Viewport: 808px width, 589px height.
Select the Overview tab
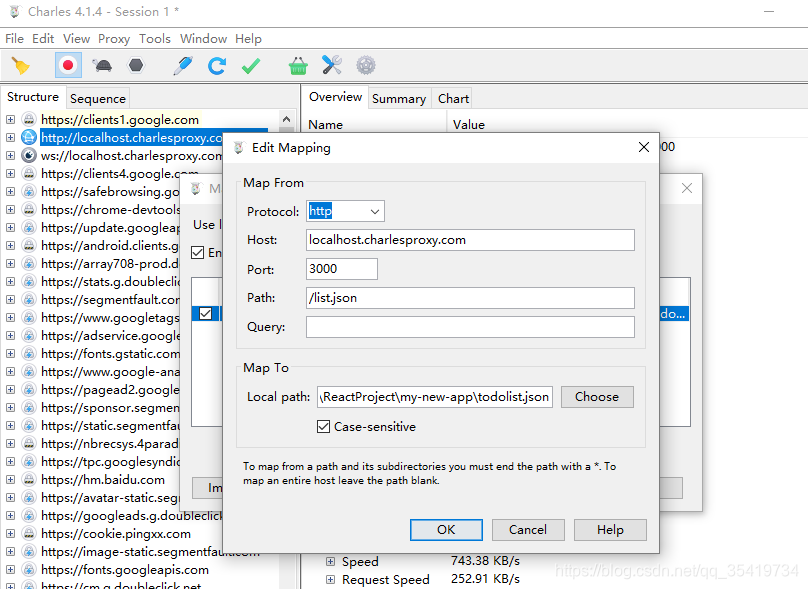[x=335, y=97]
